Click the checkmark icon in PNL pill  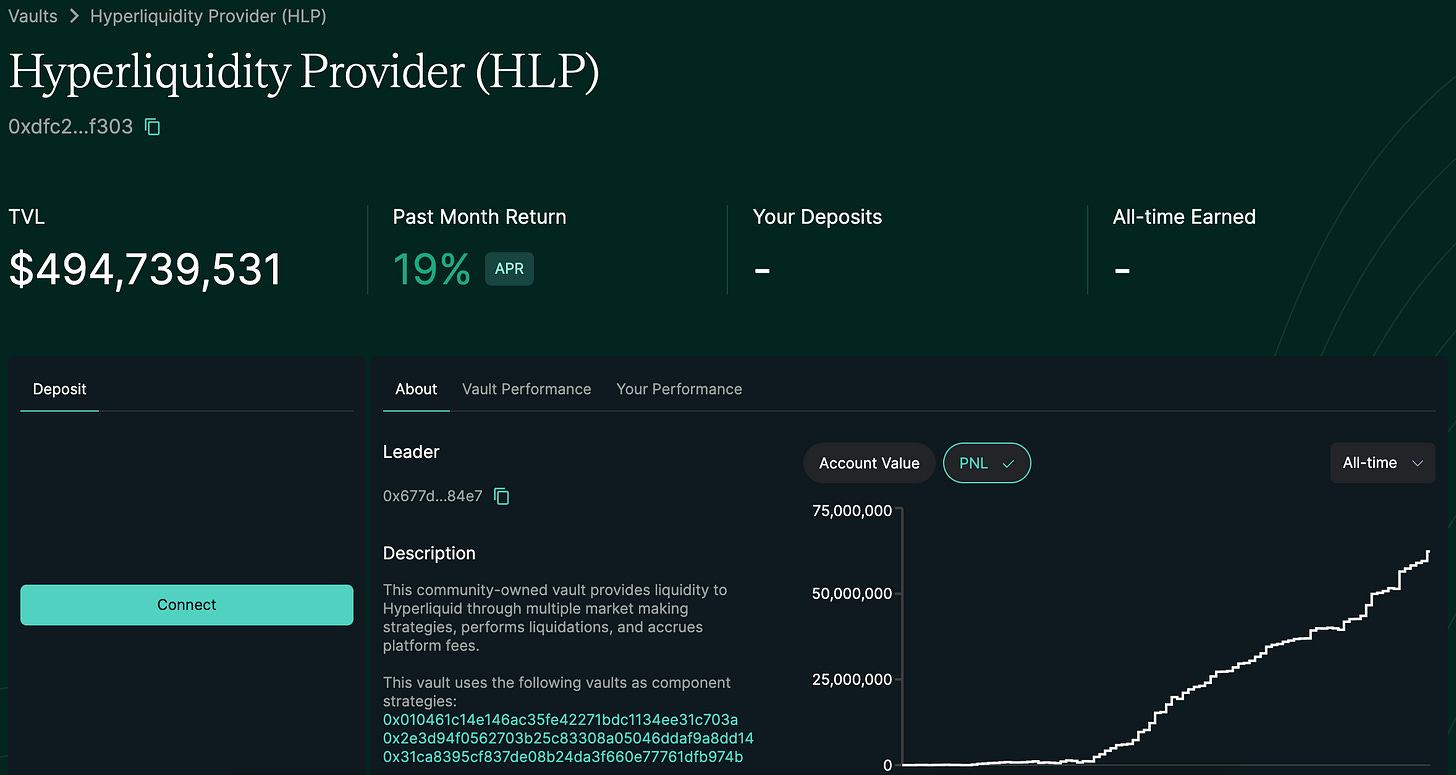point(1008,463)
